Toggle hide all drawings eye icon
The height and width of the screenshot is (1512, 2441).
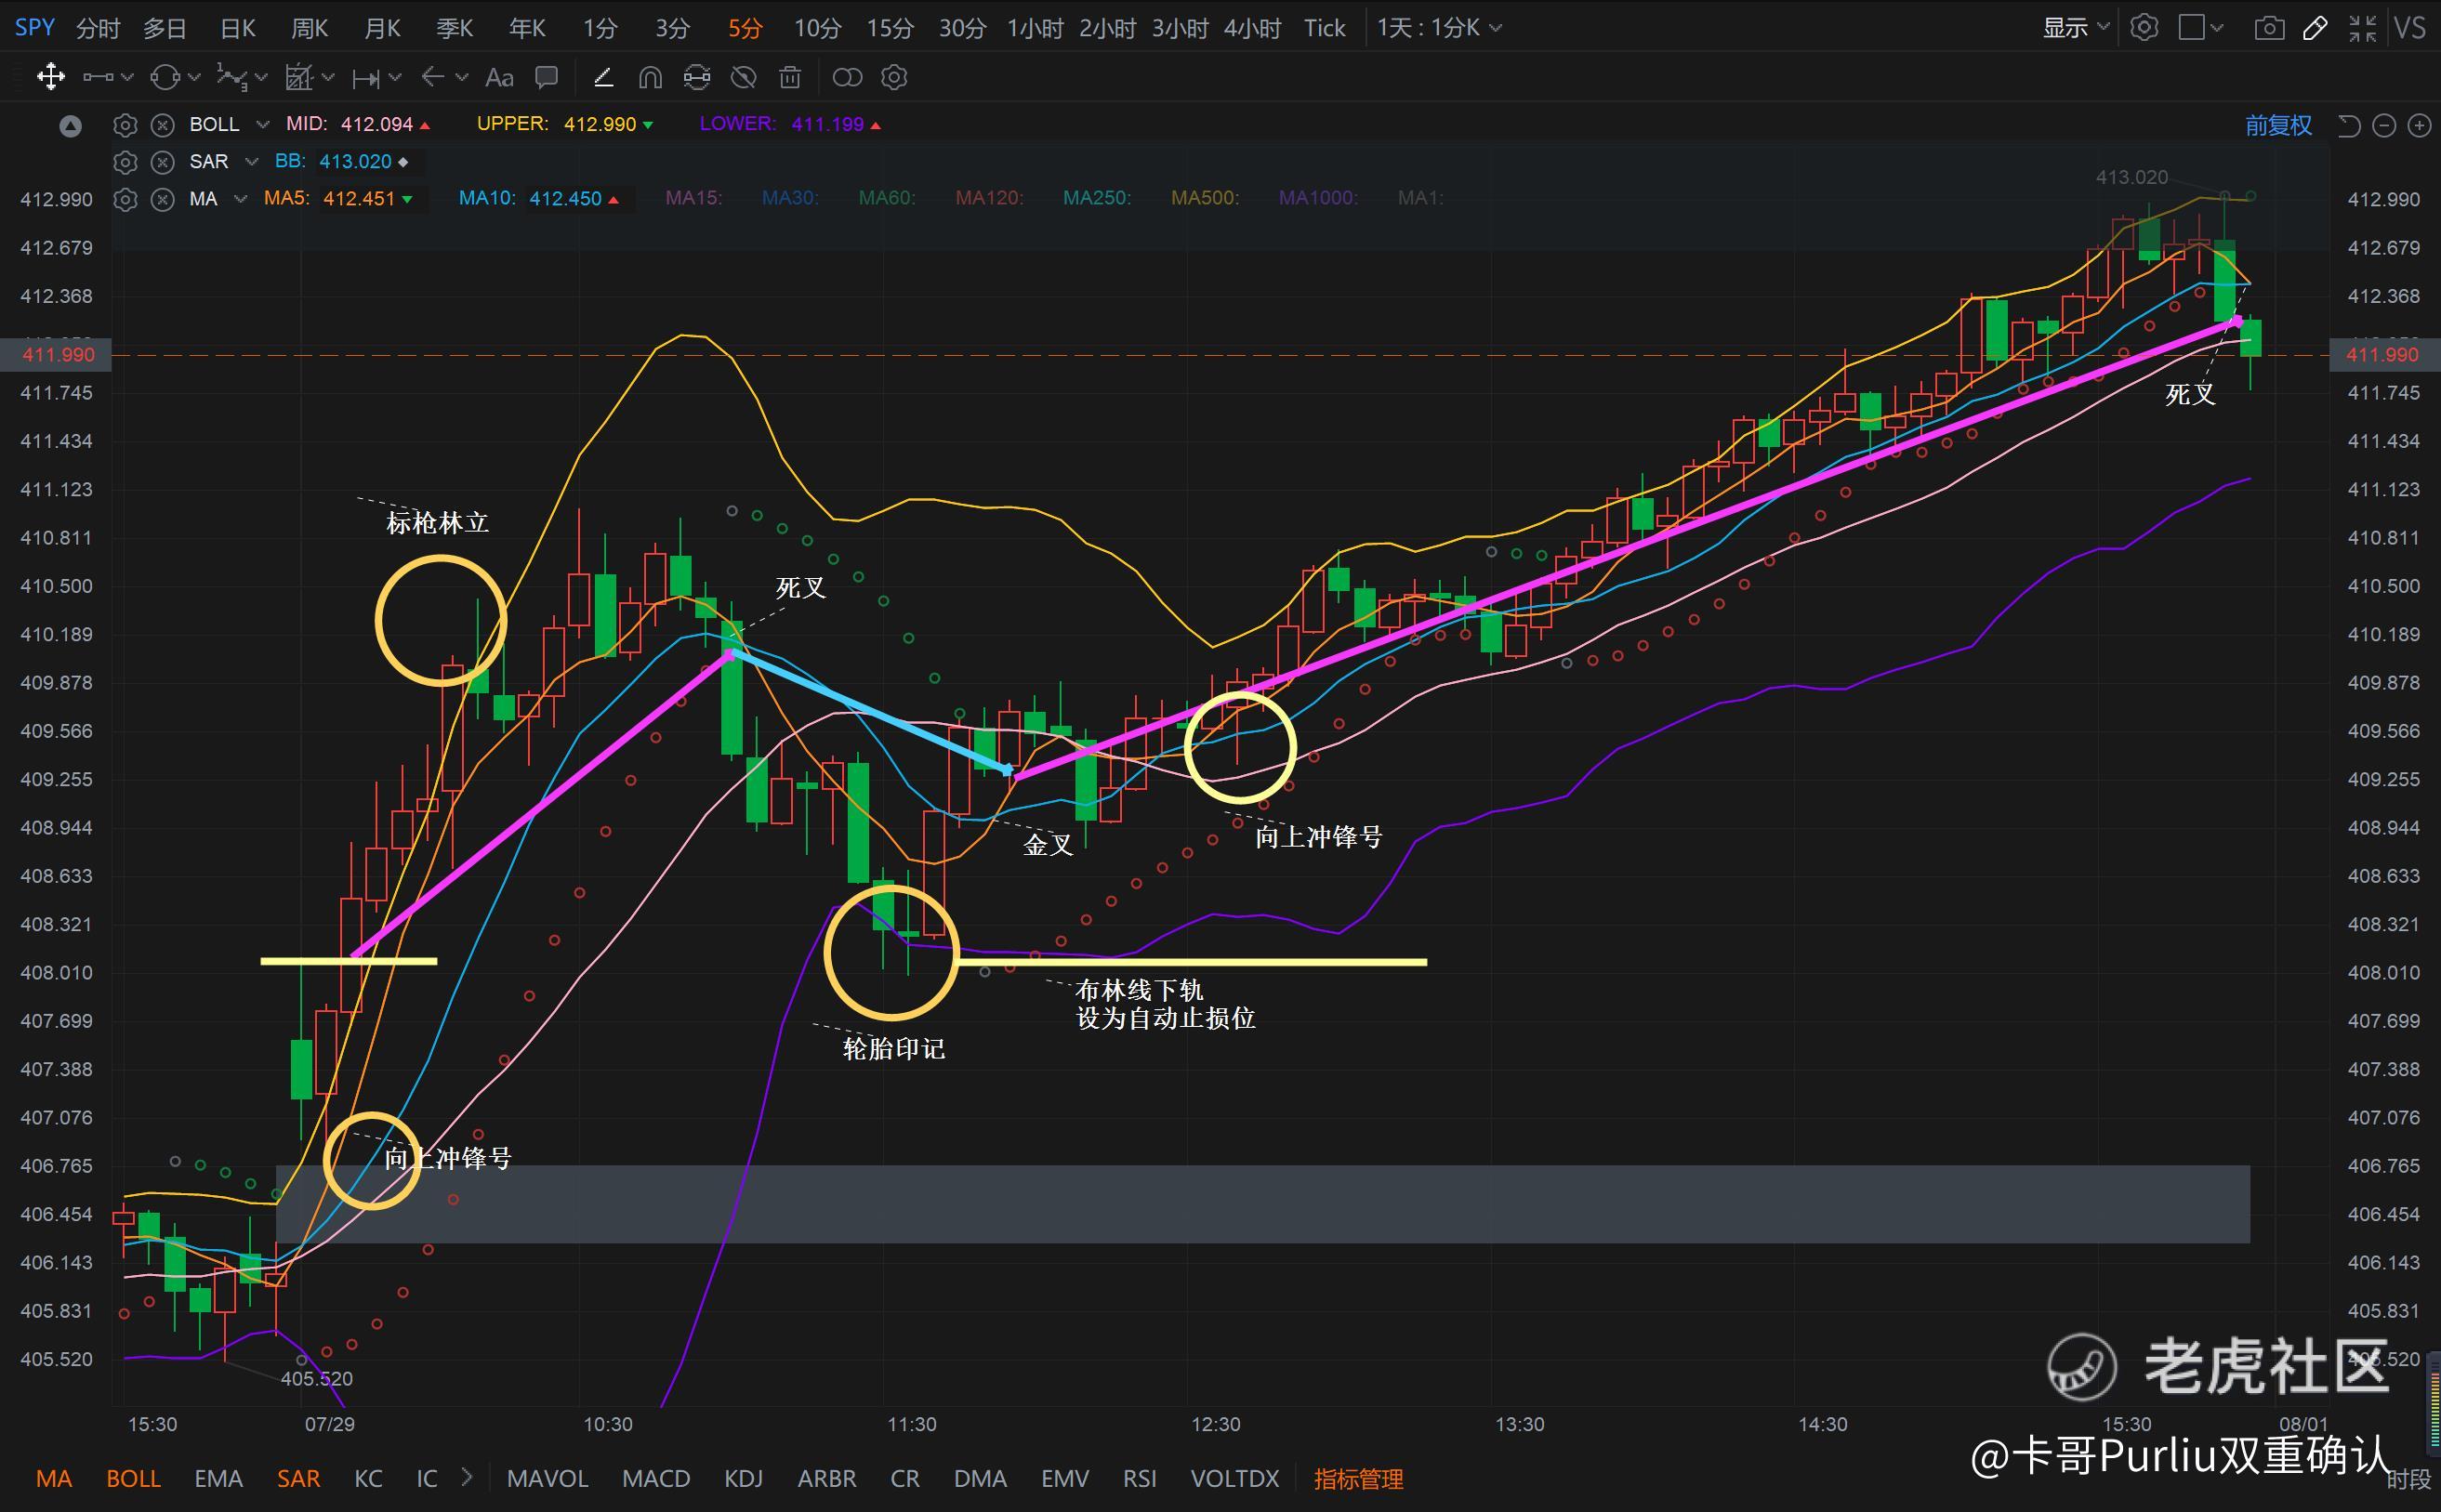(x=743, y=77)
